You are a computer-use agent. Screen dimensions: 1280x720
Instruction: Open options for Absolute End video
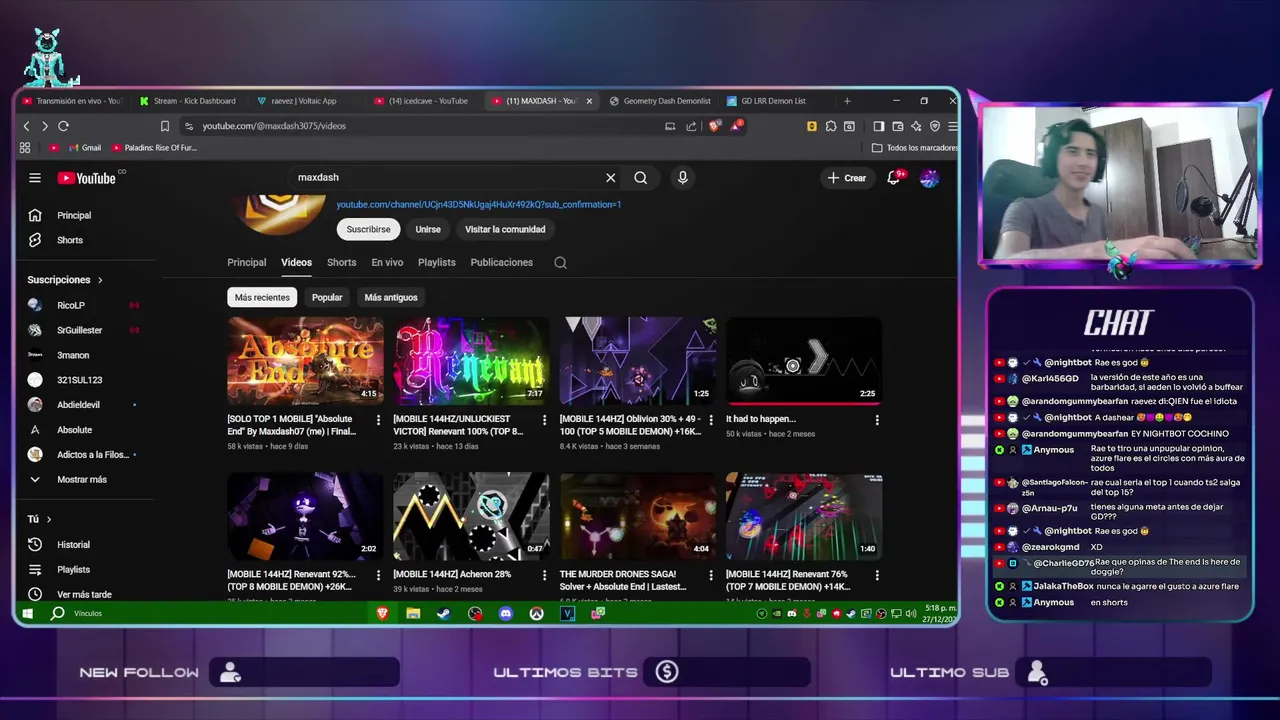coord(378,420)
